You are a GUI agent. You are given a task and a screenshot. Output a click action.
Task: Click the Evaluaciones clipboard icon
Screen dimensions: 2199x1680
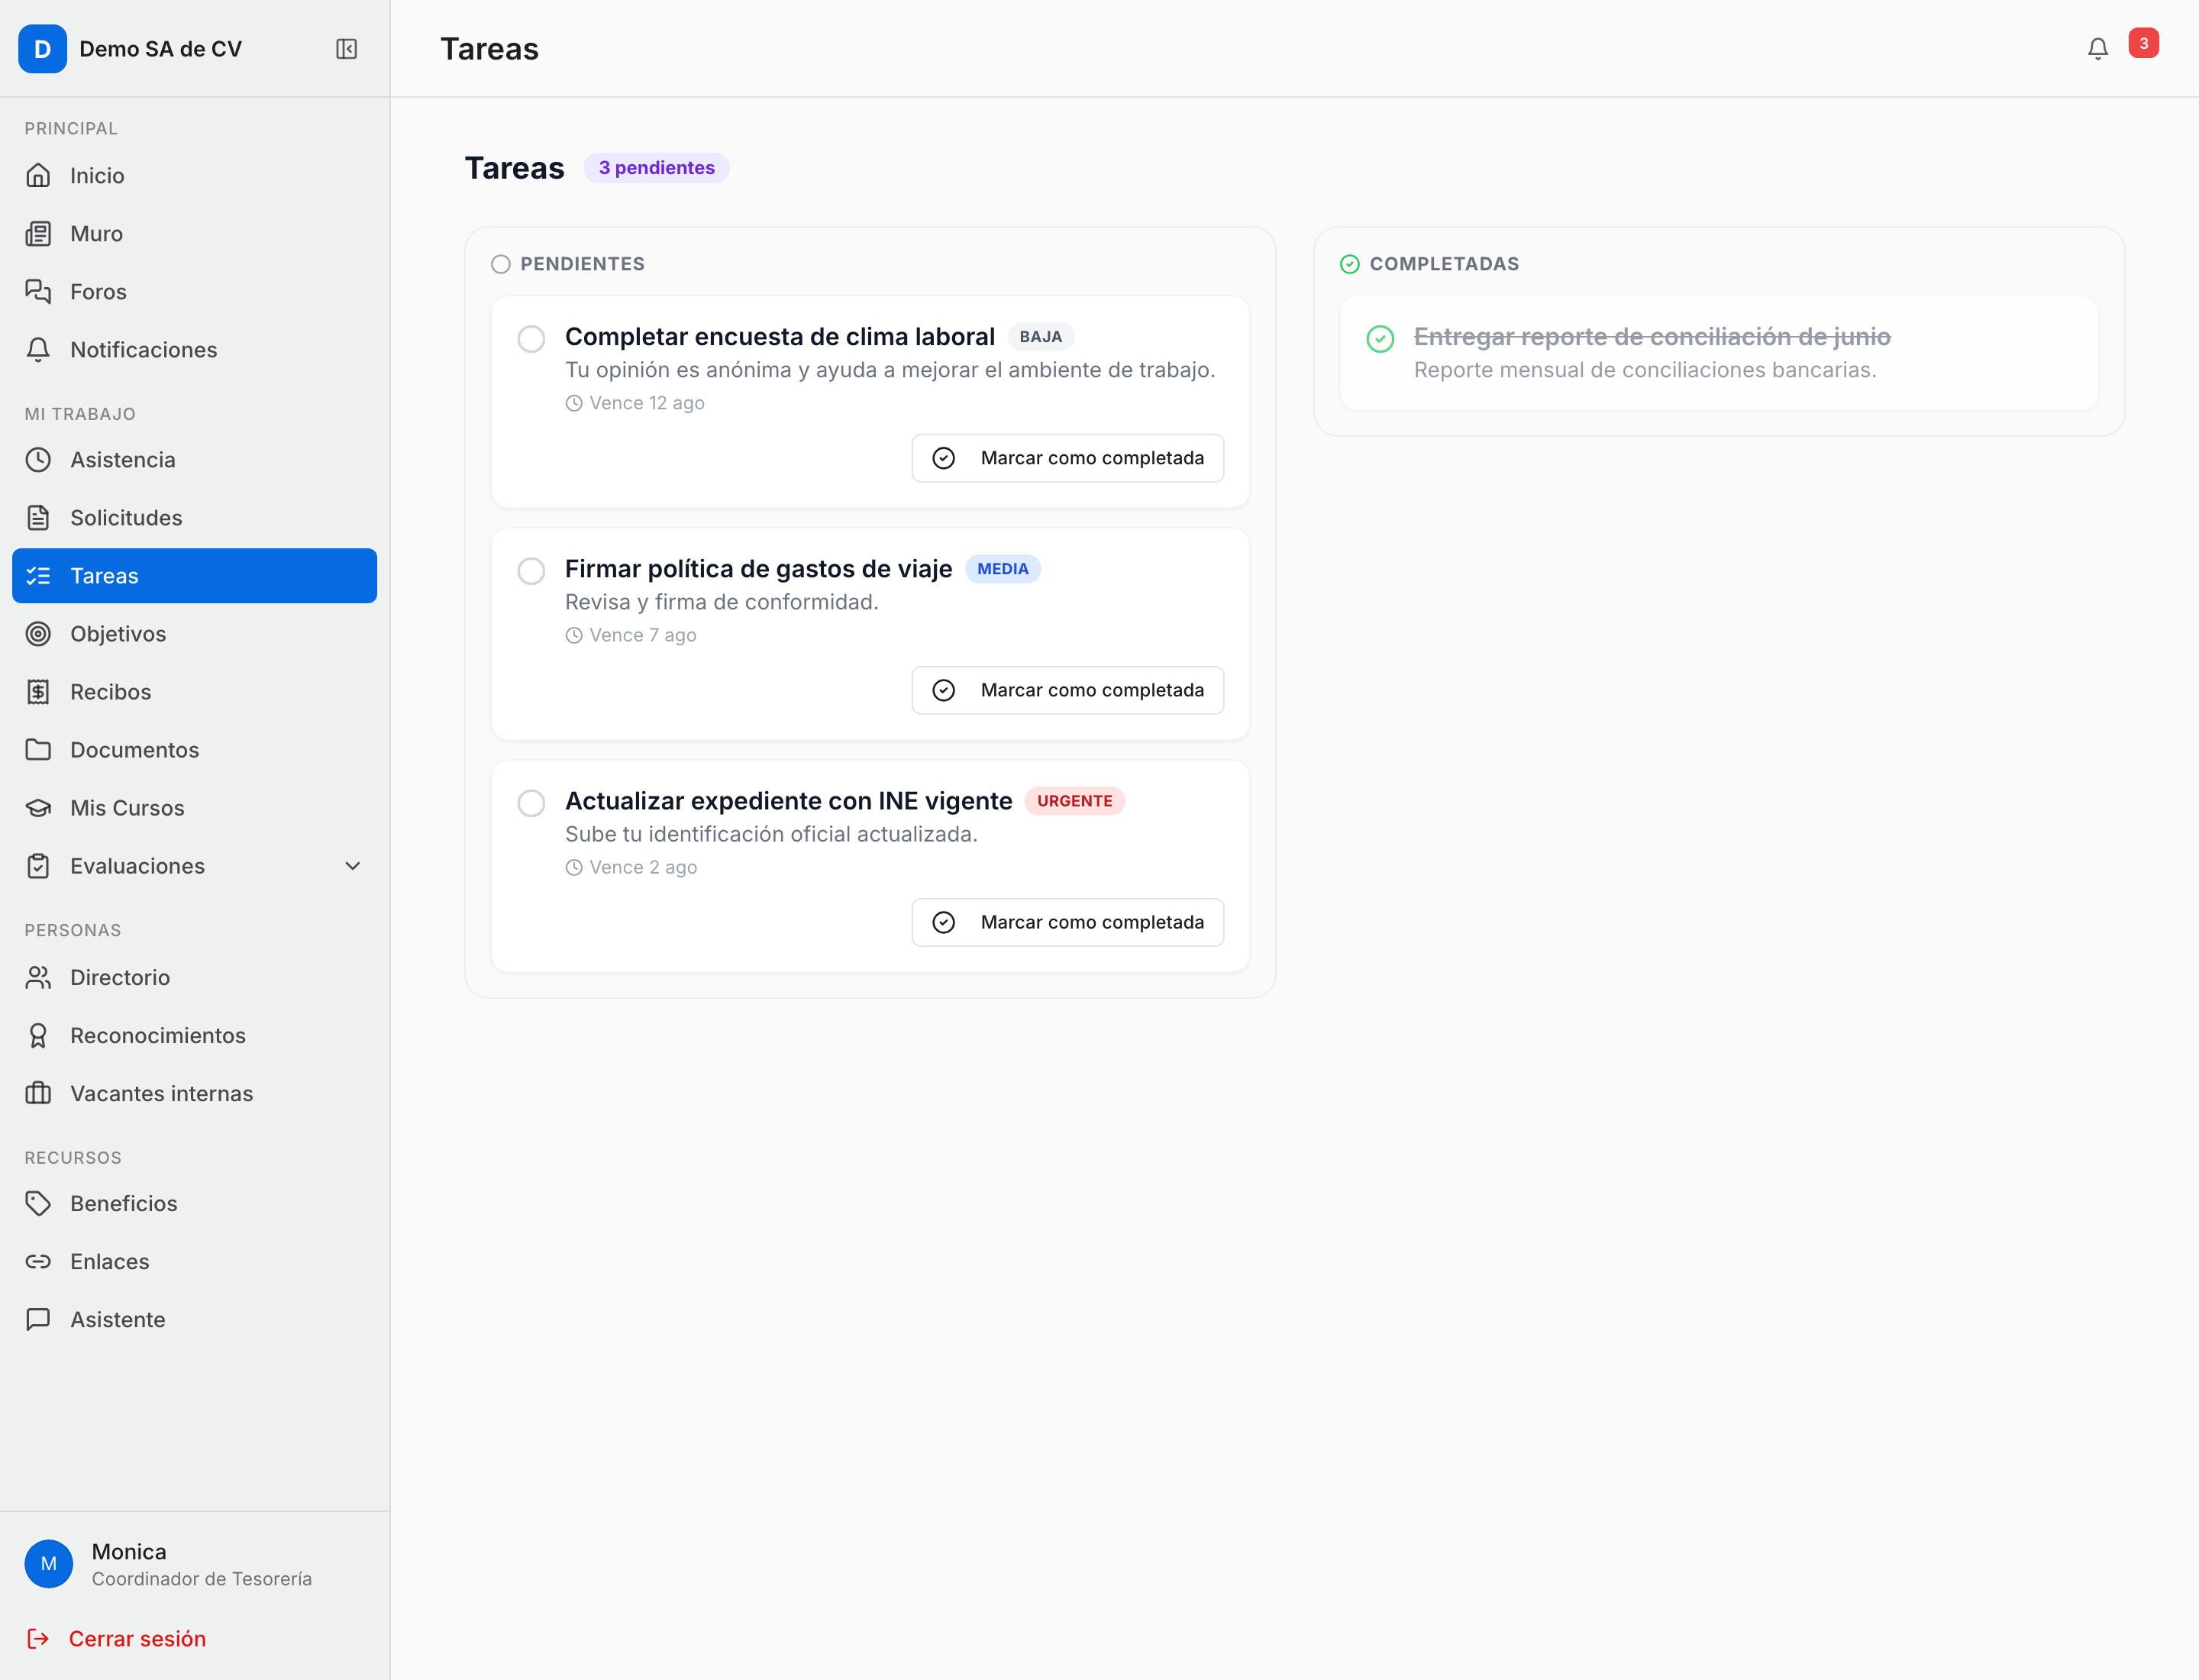pyautogui.click(x=38, y=866)
